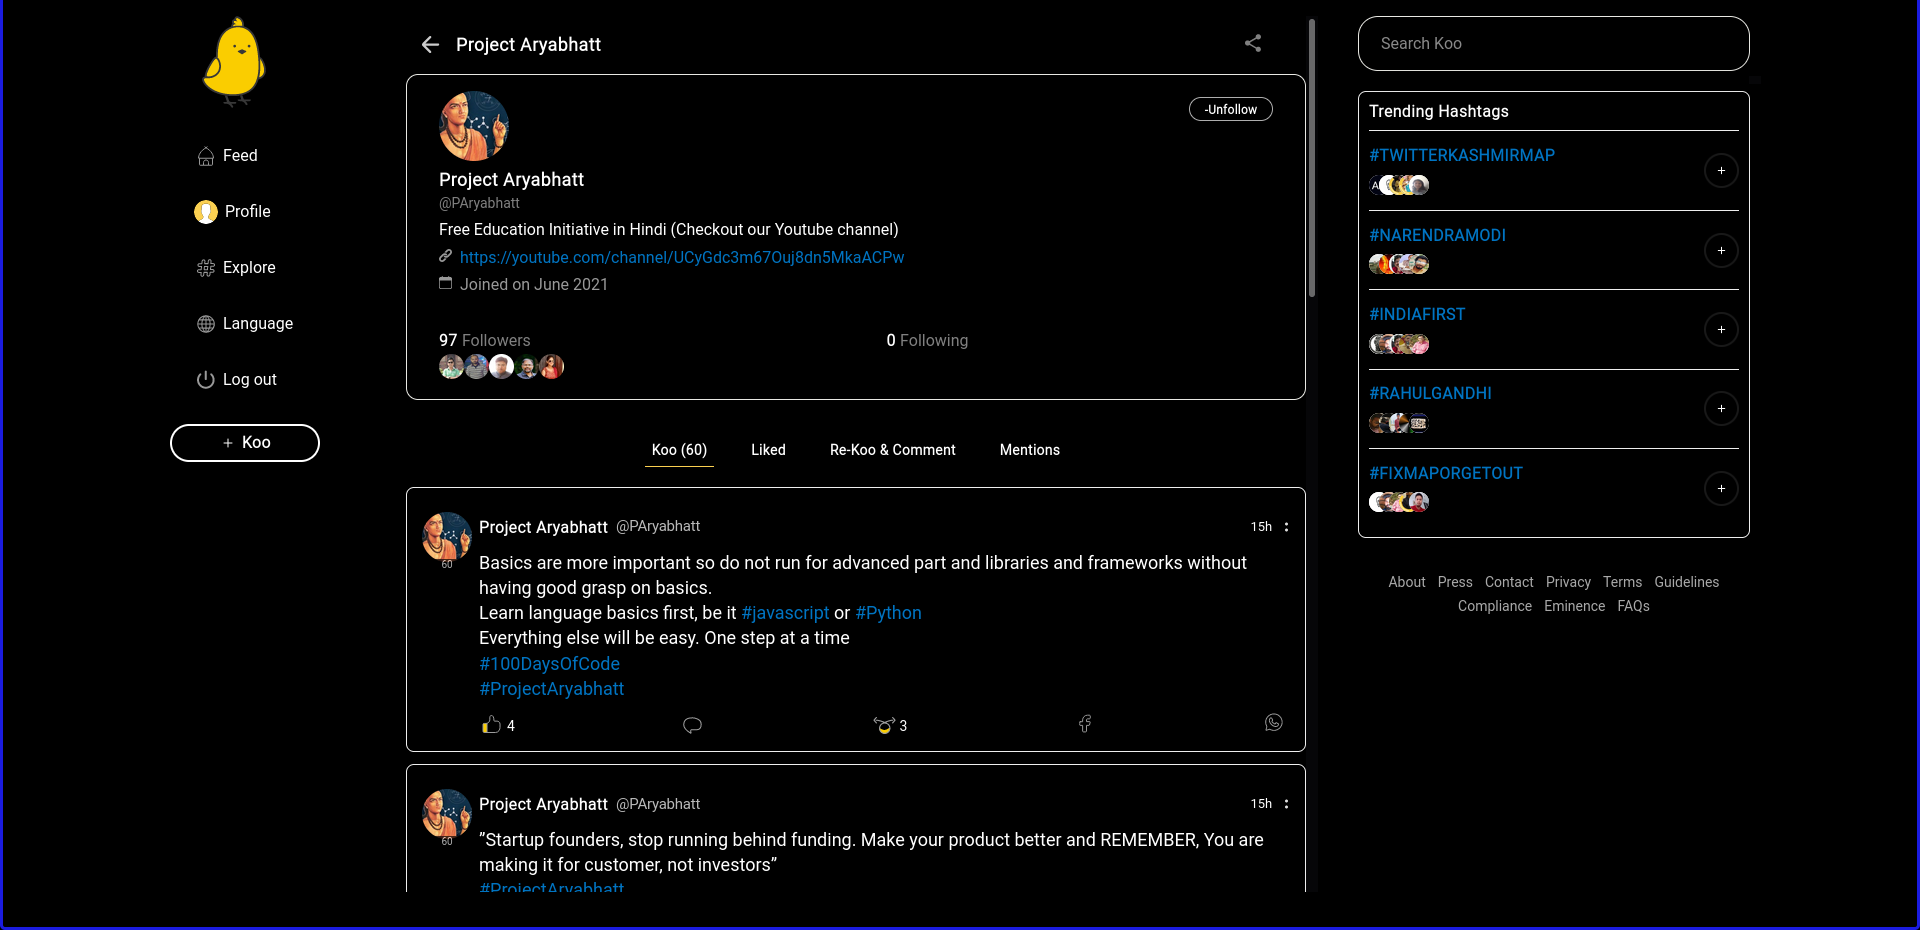Click 'Joined on June 2021' text
This screenshot has width=1920, height=930.
(534, 284)
